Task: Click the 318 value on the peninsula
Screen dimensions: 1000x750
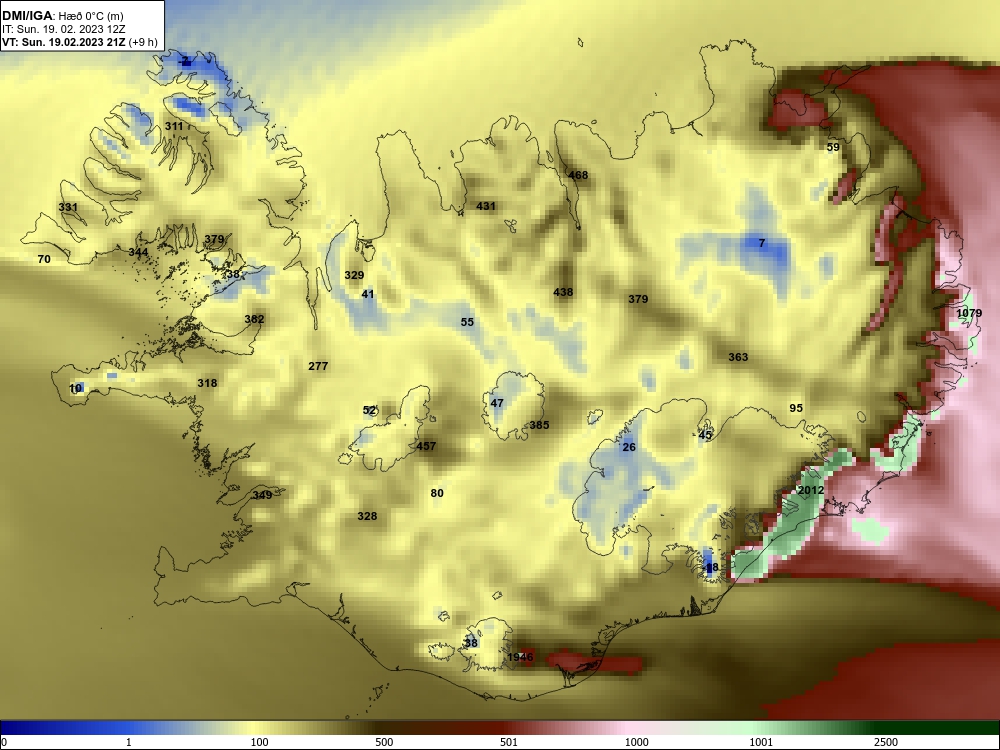Action: [207, 383]
